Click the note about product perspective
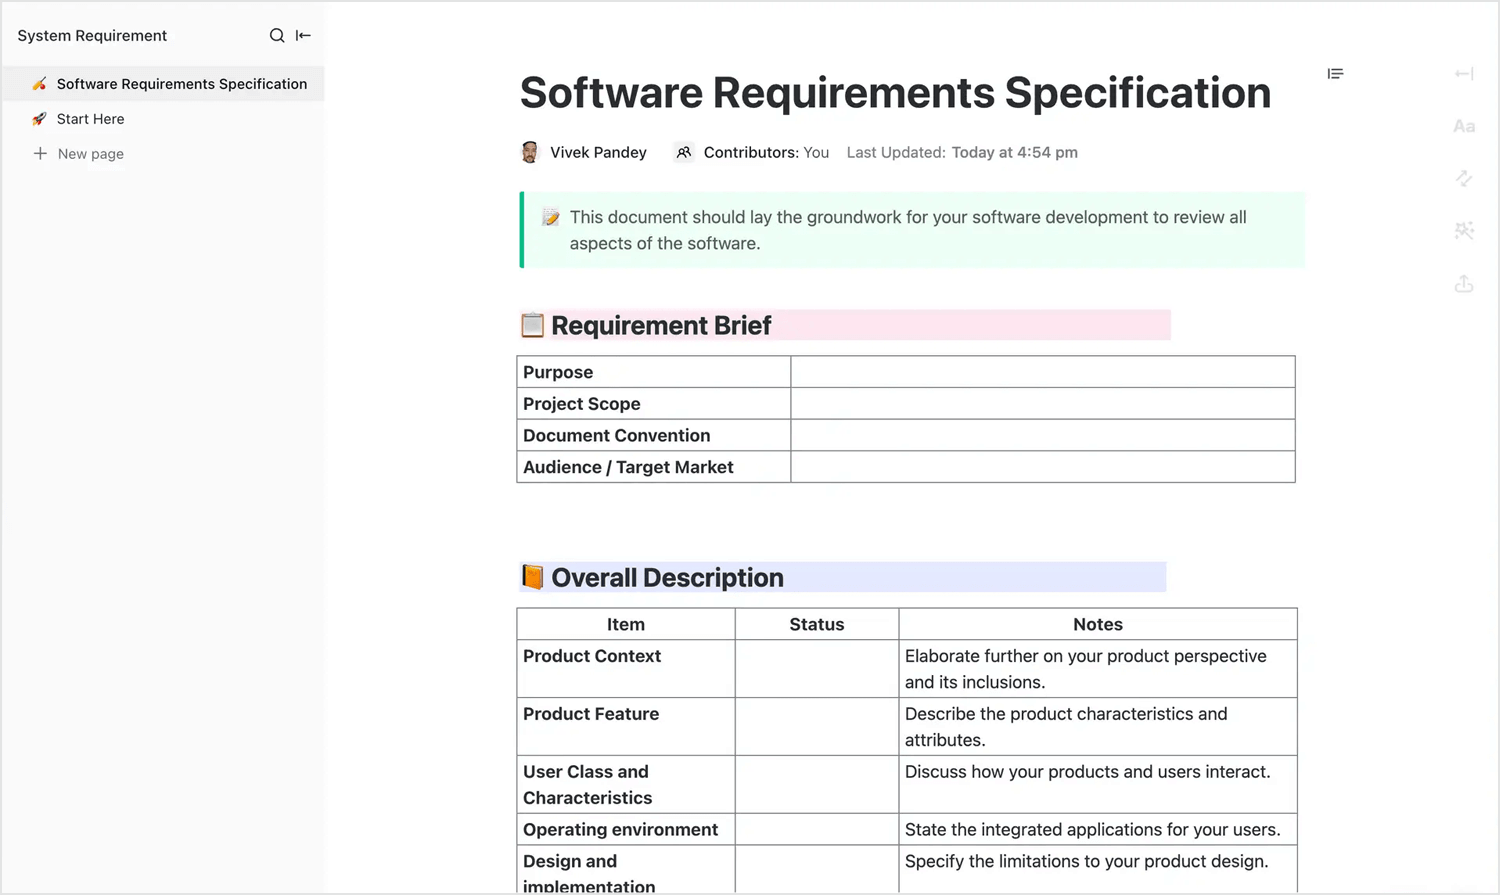The image size is (1500, 895). point(1098,669)
